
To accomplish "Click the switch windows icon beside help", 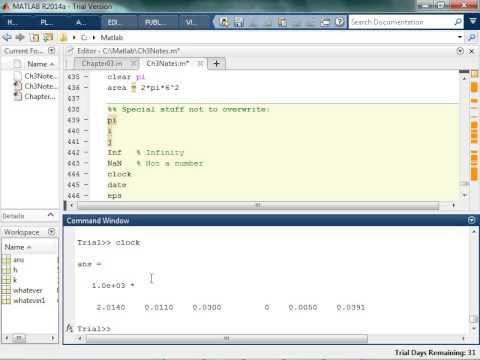I will [325, 22].
